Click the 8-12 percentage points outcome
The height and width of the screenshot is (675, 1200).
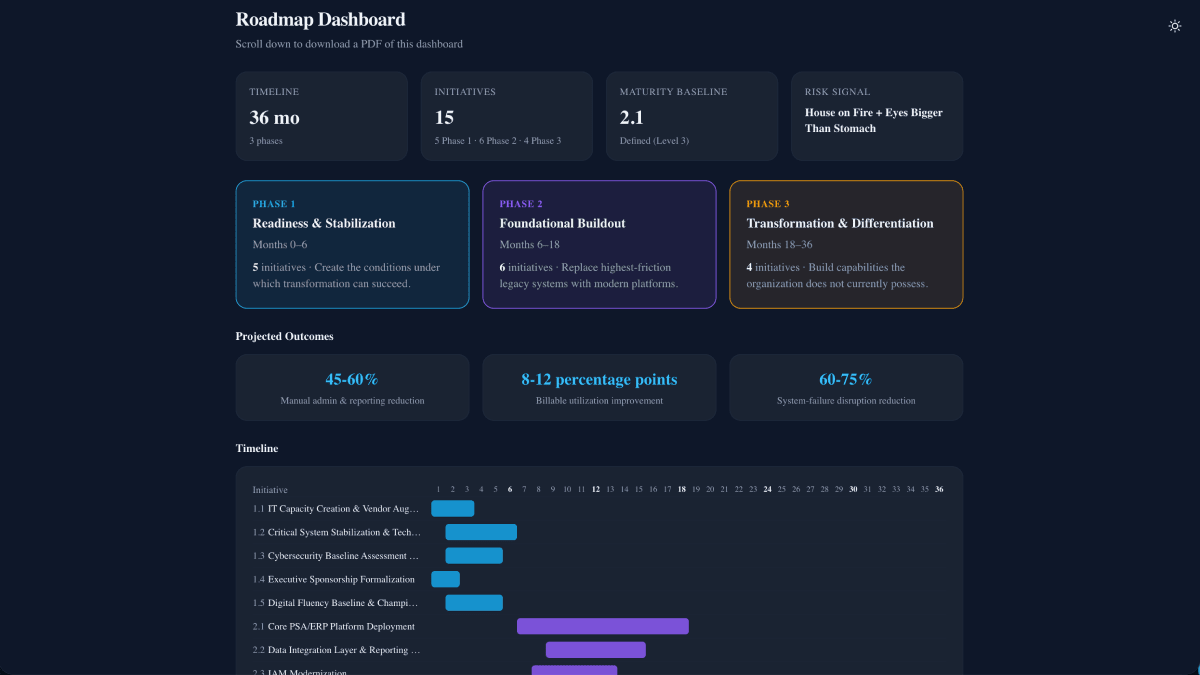pos(599,387)
